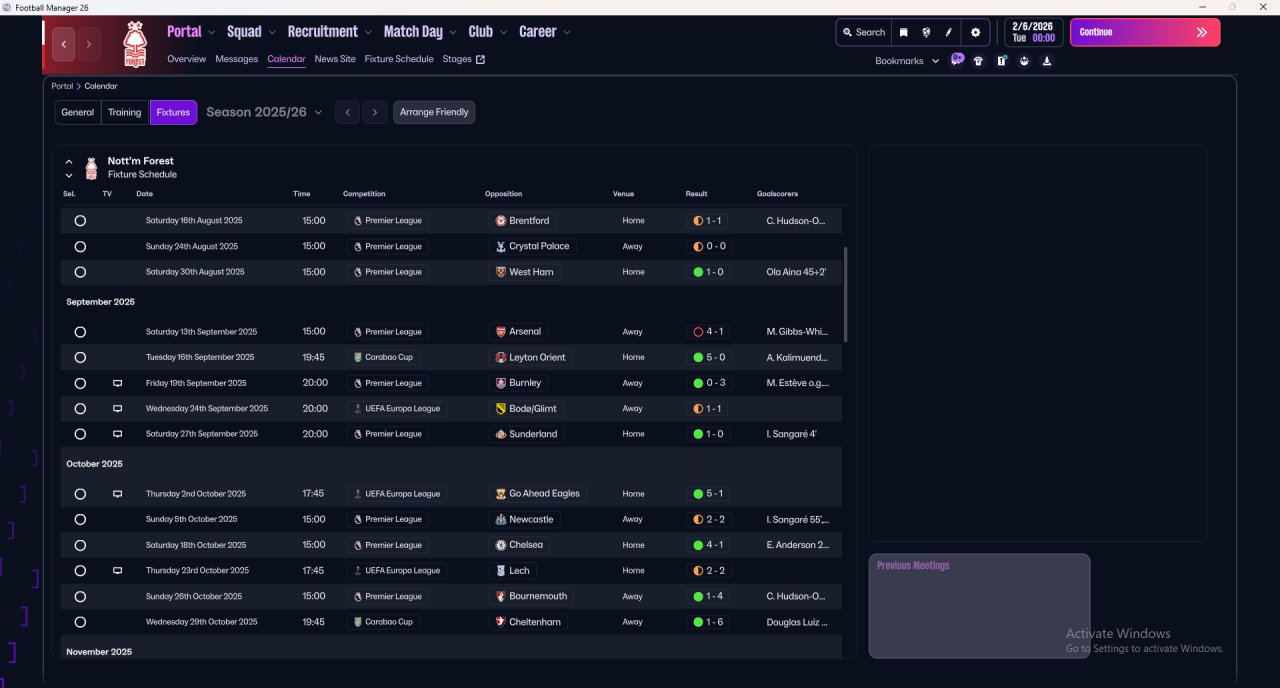Click the bookmark flag icon in top toolbar
The height and width of the screenshot is (688, 1280).
click(903, 32)
